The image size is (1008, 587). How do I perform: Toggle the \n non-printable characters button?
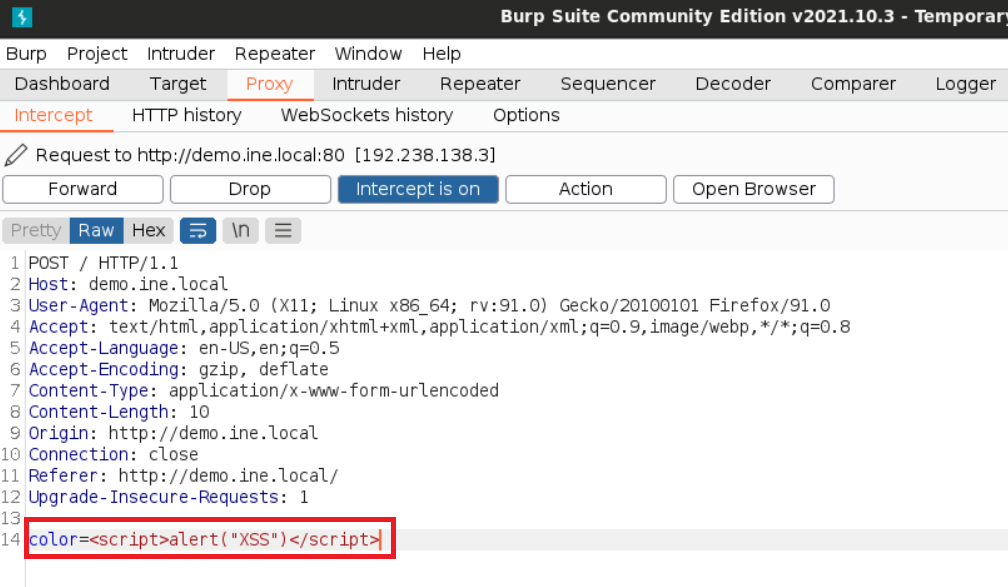(240, 230)
